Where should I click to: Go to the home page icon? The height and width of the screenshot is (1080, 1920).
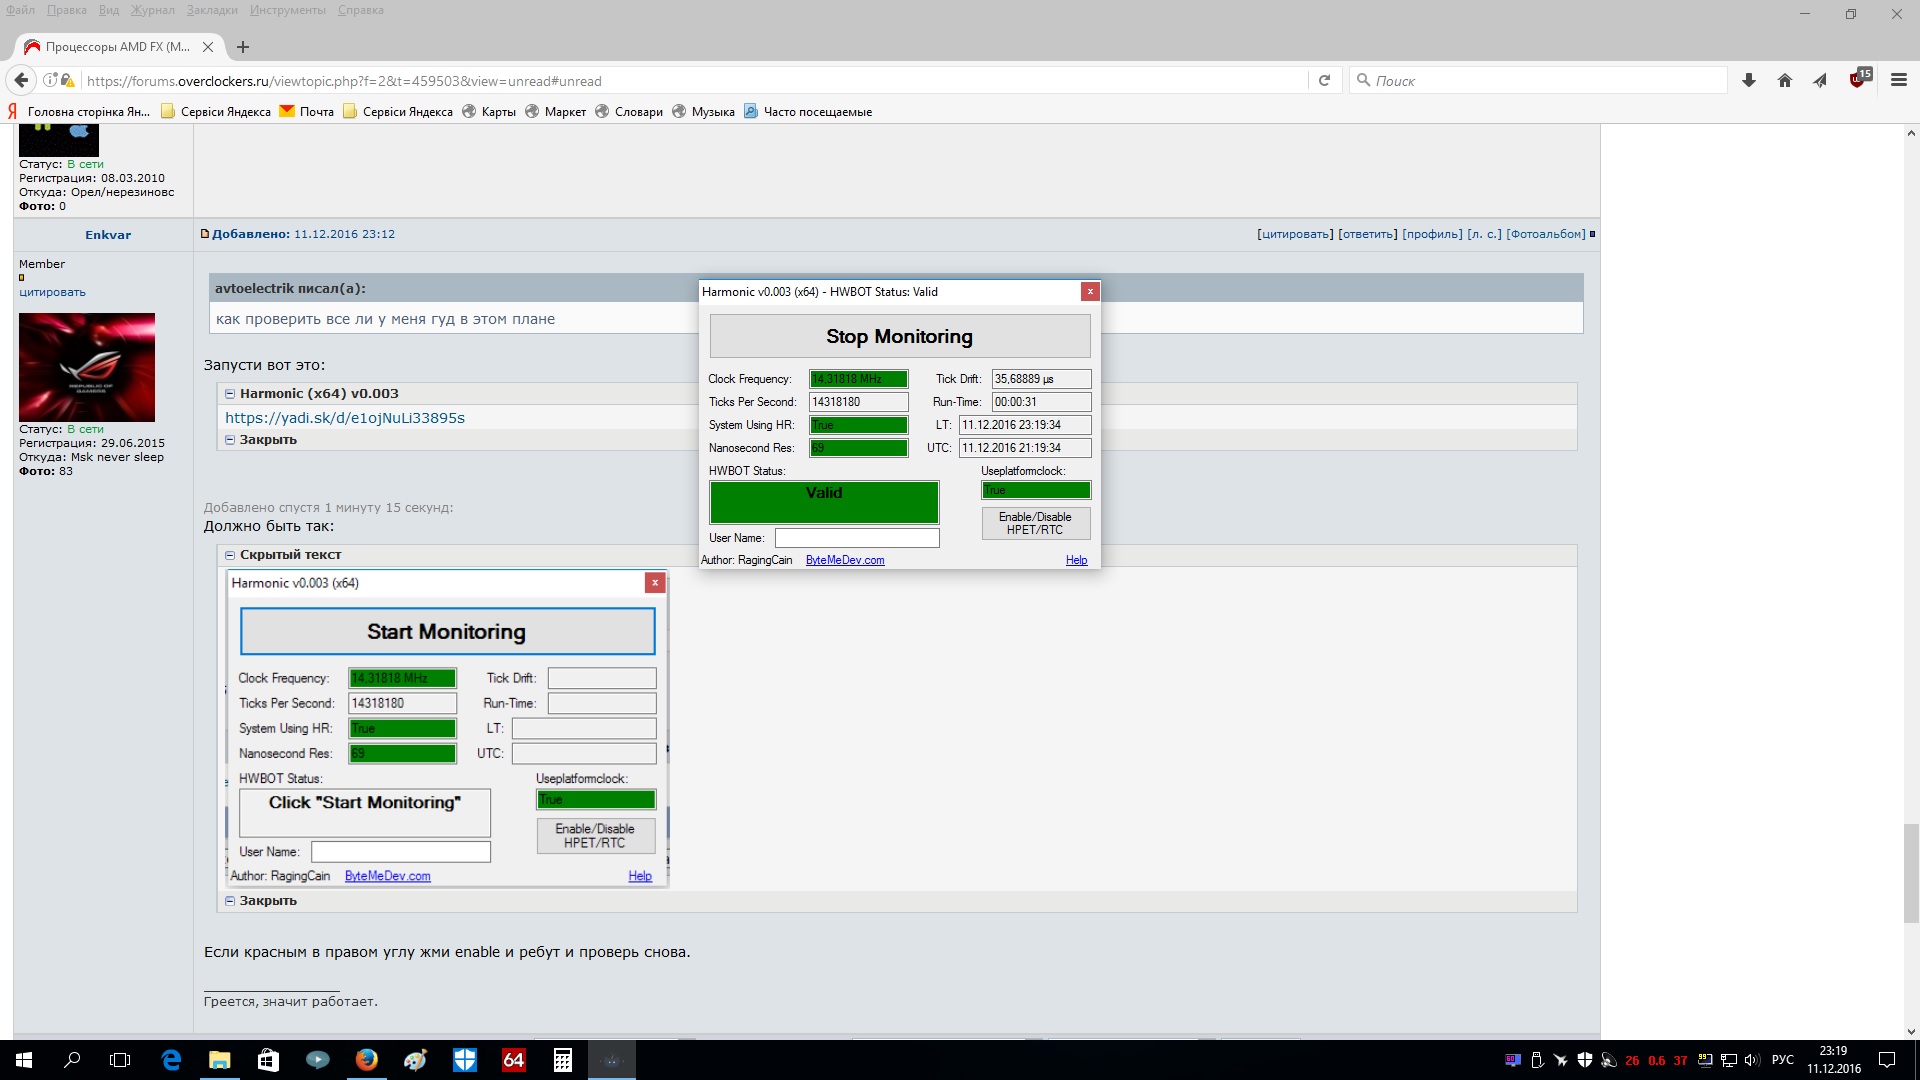pyautogui.click(x=1784, y=80)
